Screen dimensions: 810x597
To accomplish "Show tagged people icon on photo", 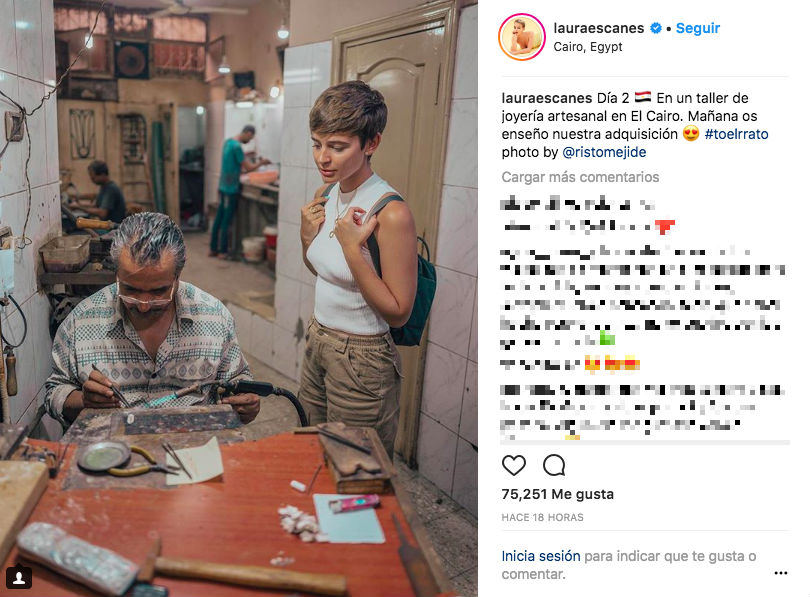I will pos(19,577).
